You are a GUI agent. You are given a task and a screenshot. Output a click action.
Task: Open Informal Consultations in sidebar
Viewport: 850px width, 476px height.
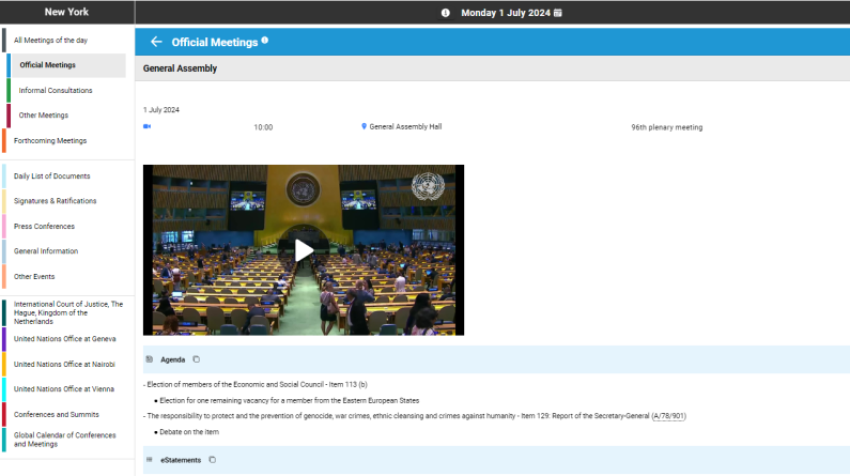click(56, 90)
